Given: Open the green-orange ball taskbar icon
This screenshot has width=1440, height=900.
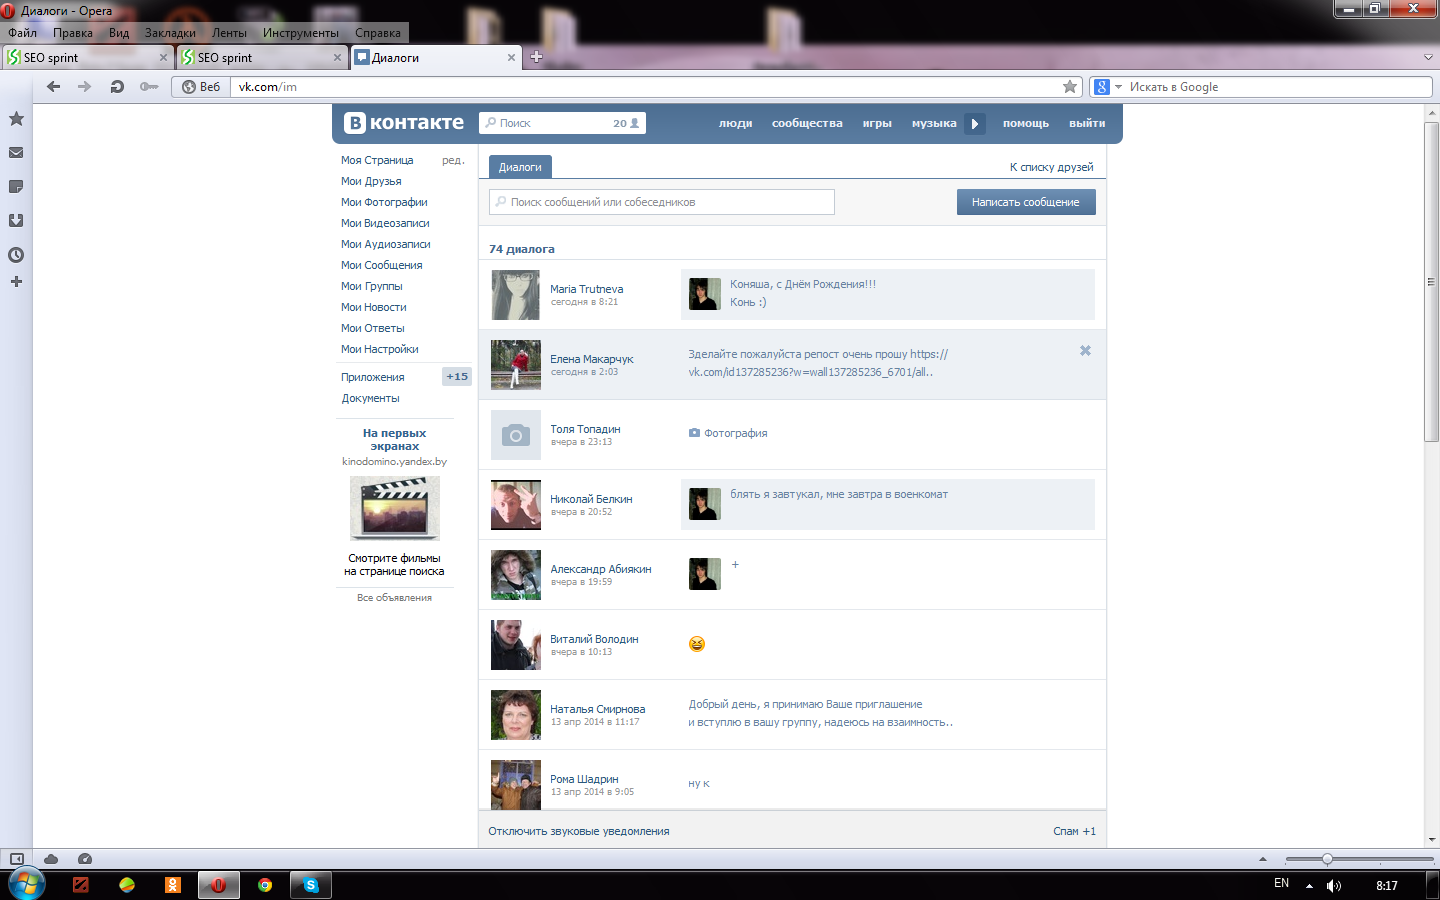Looking at the screenshot, I should pyautogui.click(x=127, y=885).
